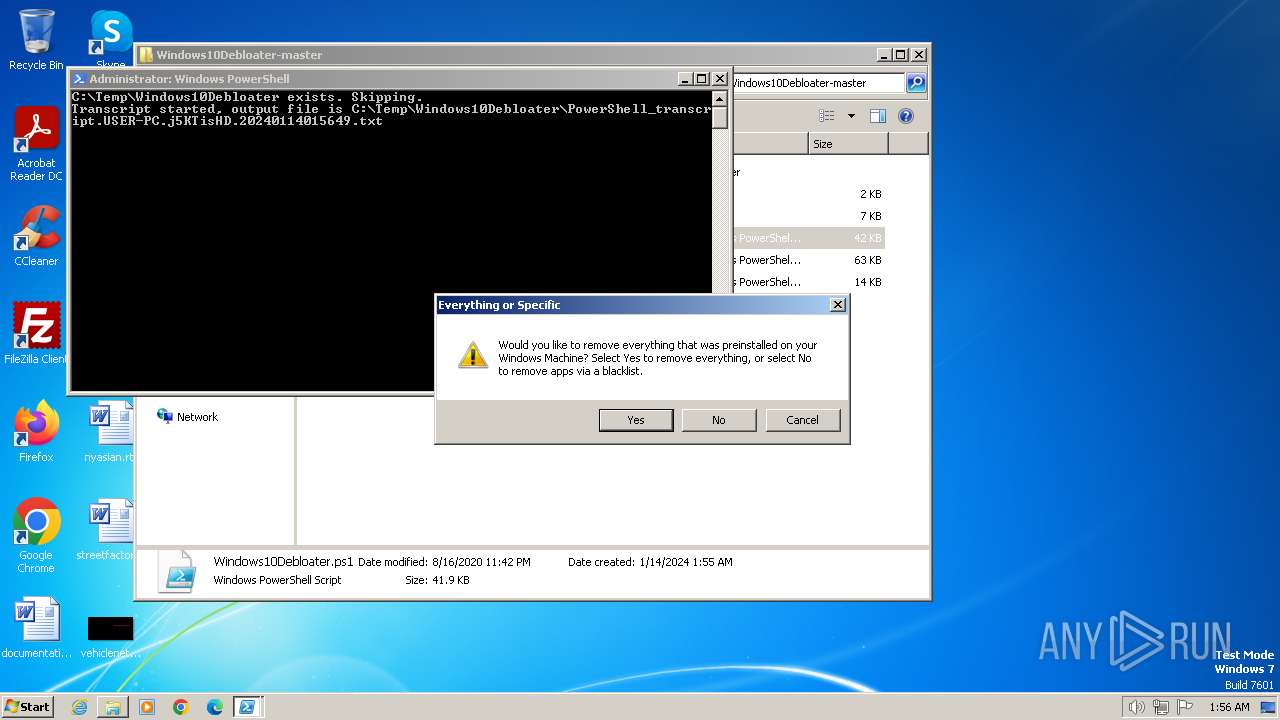Select the file row sized 42 KB

coord(808,238)
